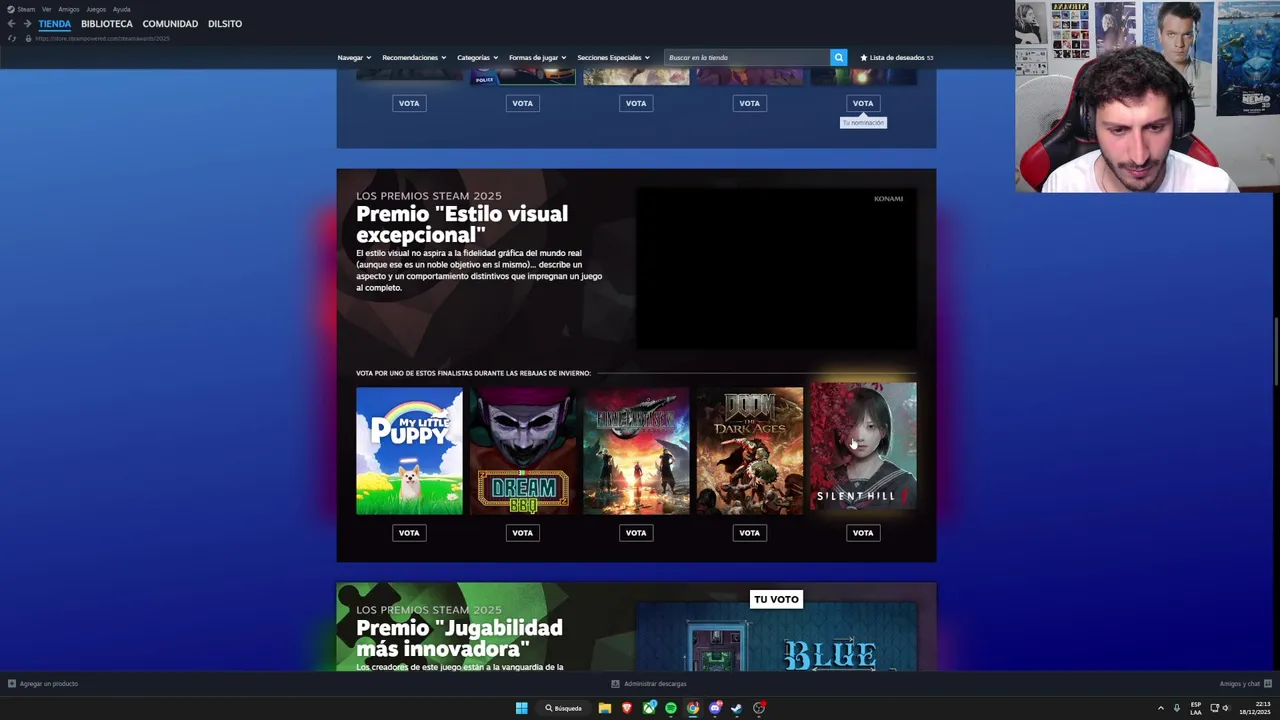Open the Friends and chat icon
This screenshot has height=720, width=1280.
pos(1268,684)
